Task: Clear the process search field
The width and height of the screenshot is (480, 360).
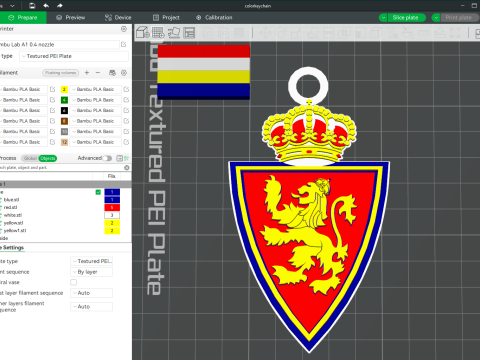Action: coord(127,168)
